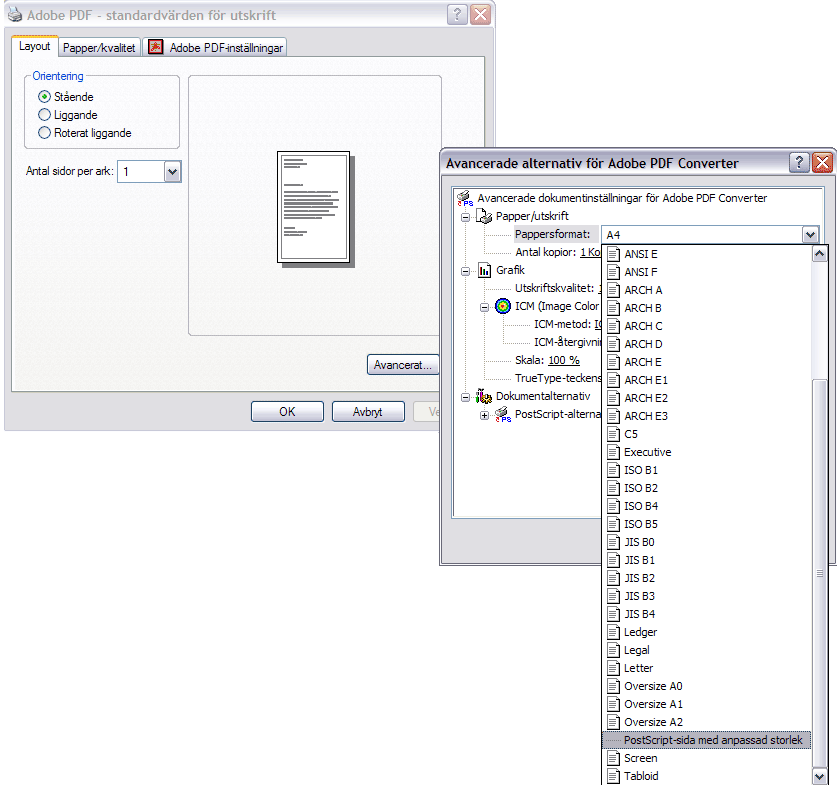Open the Antal sidor per ark dropdown
This screenshot has width=840, height=785.
172,172
